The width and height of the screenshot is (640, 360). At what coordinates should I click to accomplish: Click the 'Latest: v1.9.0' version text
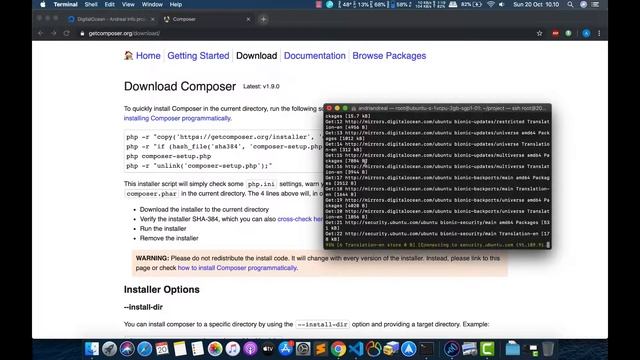click(261, 87)
